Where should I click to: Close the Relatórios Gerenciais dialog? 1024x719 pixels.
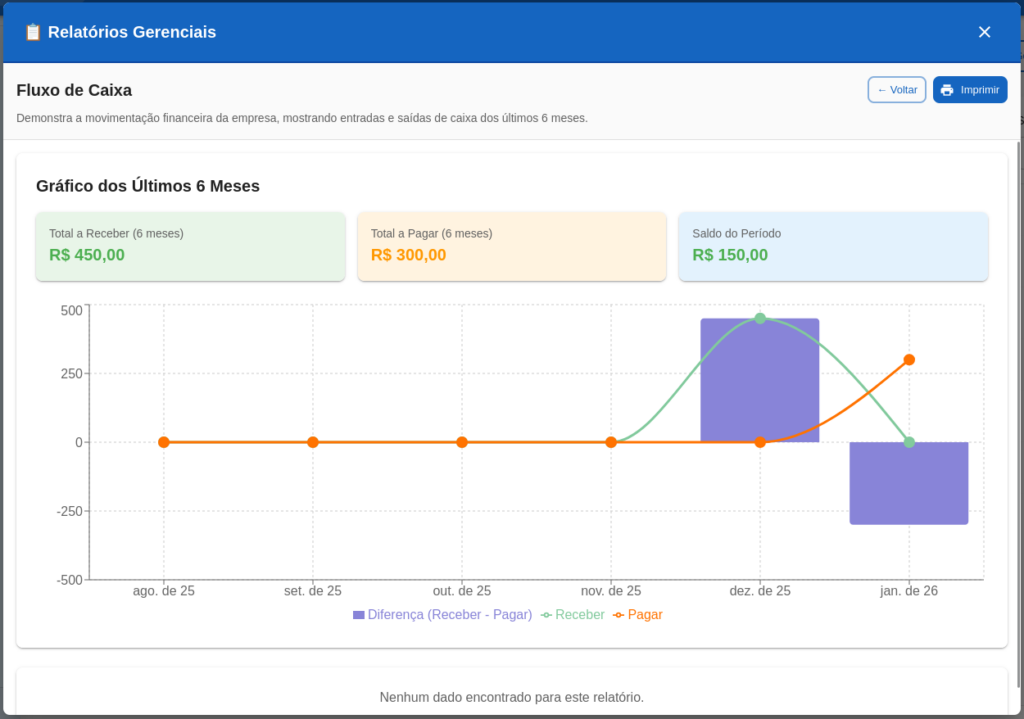tap(984, 32)
